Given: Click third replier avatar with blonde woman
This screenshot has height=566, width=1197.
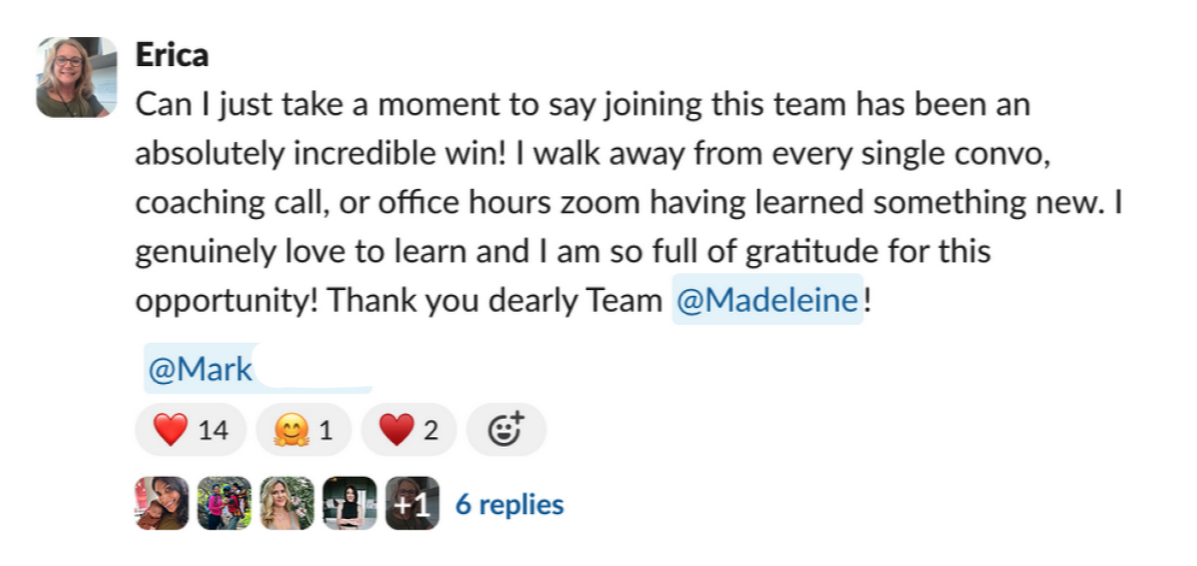Looking at the screenshot, I should pos(287,503).
